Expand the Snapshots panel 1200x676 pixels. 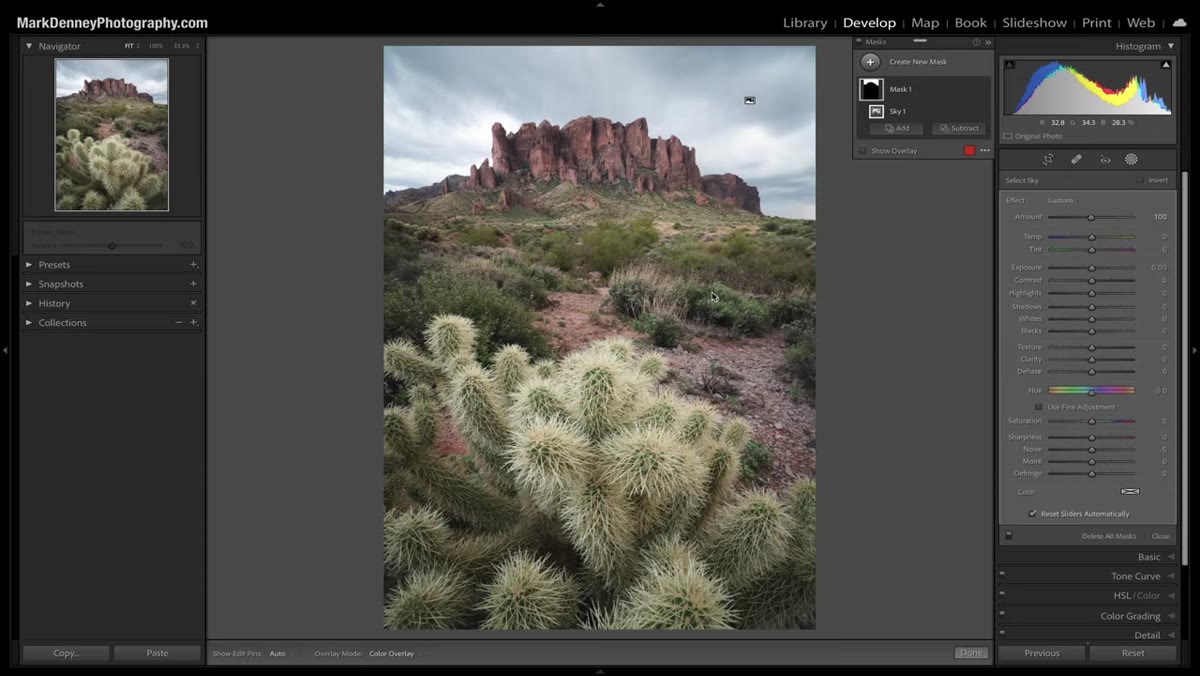point(29,284)
